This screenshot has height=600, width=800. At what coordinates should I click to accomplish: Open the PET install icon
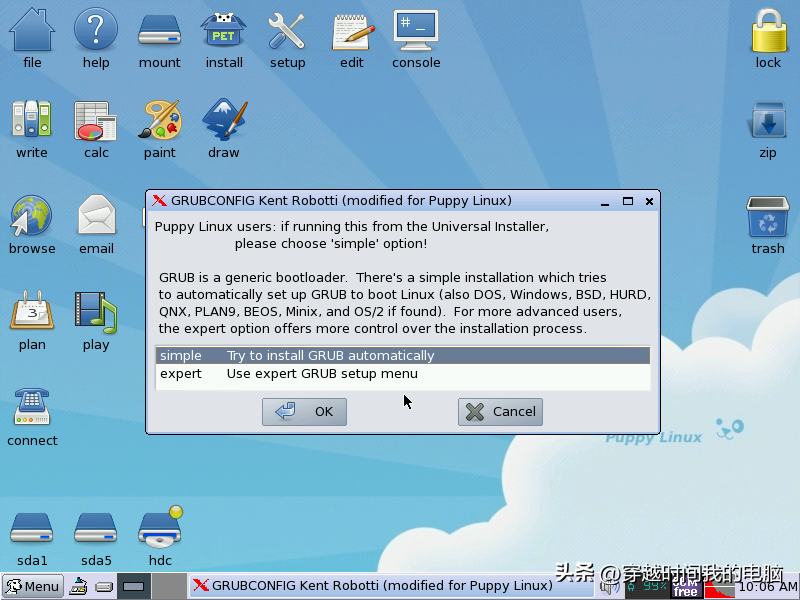click(x=224, y=31)
